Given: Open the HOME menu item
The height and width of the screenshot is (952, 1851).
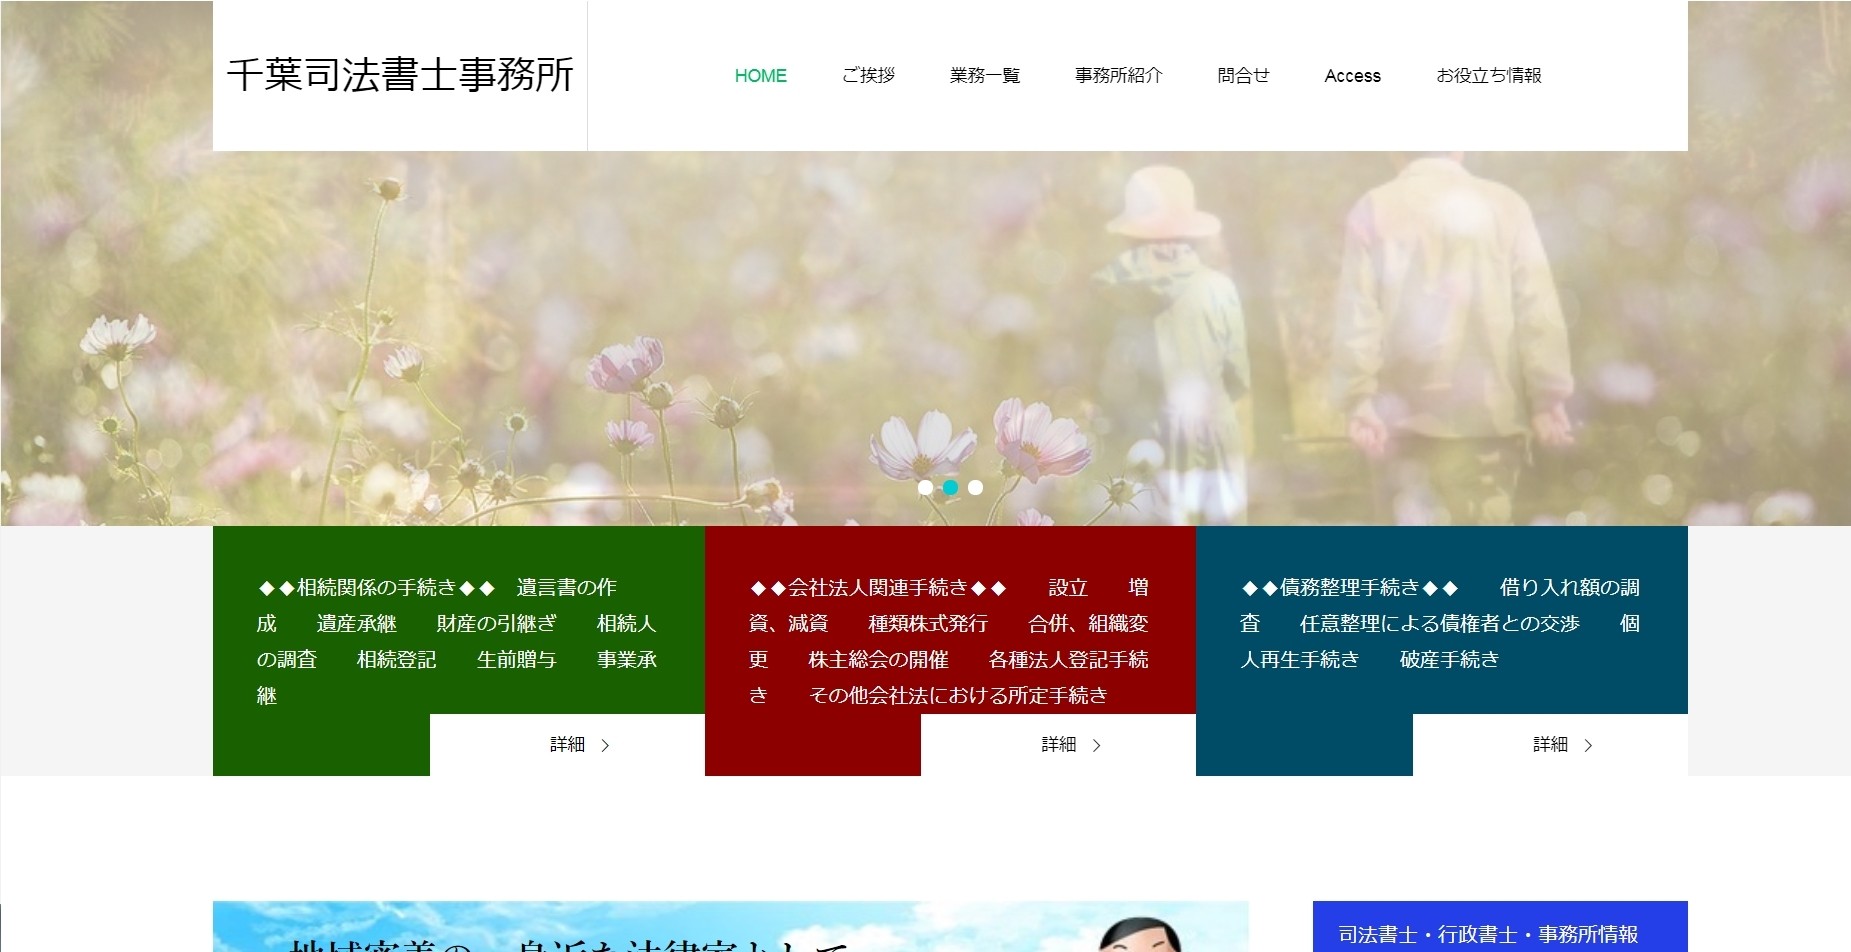Looking at the screenshot, I should pos(760,76).
